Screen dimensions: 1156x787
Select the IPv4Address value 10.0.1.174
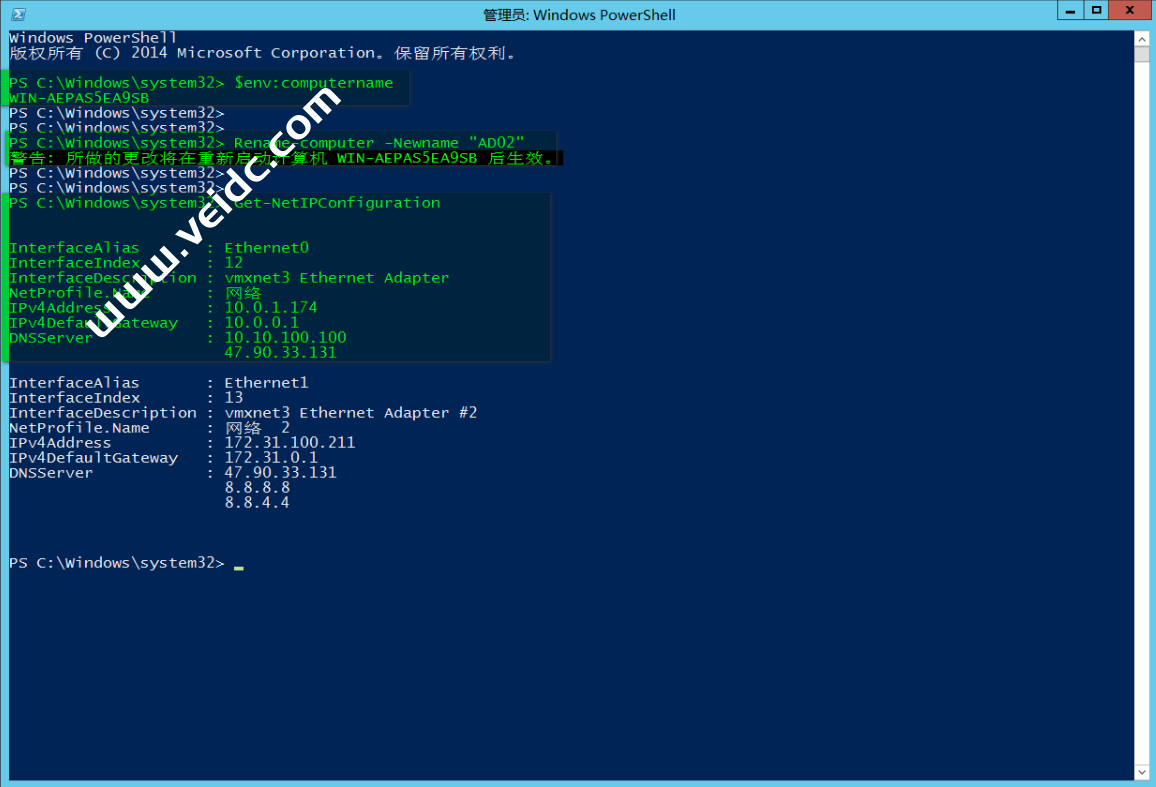270,307
